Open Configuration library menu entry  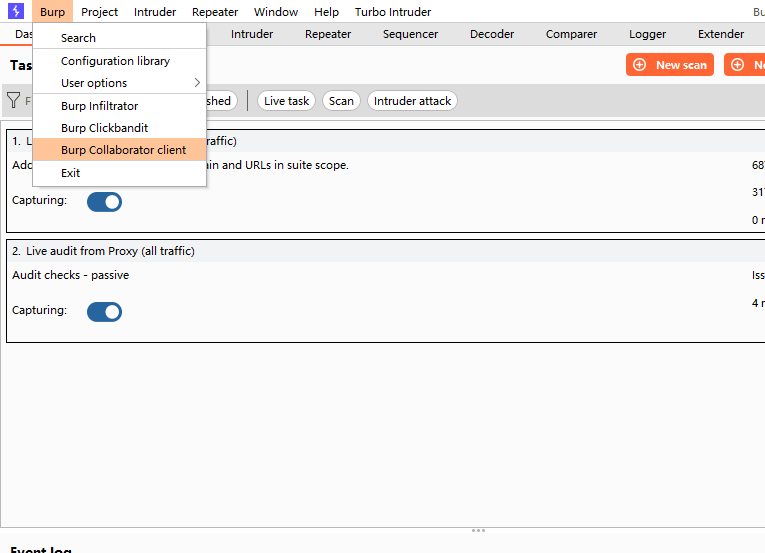[120, 61]
